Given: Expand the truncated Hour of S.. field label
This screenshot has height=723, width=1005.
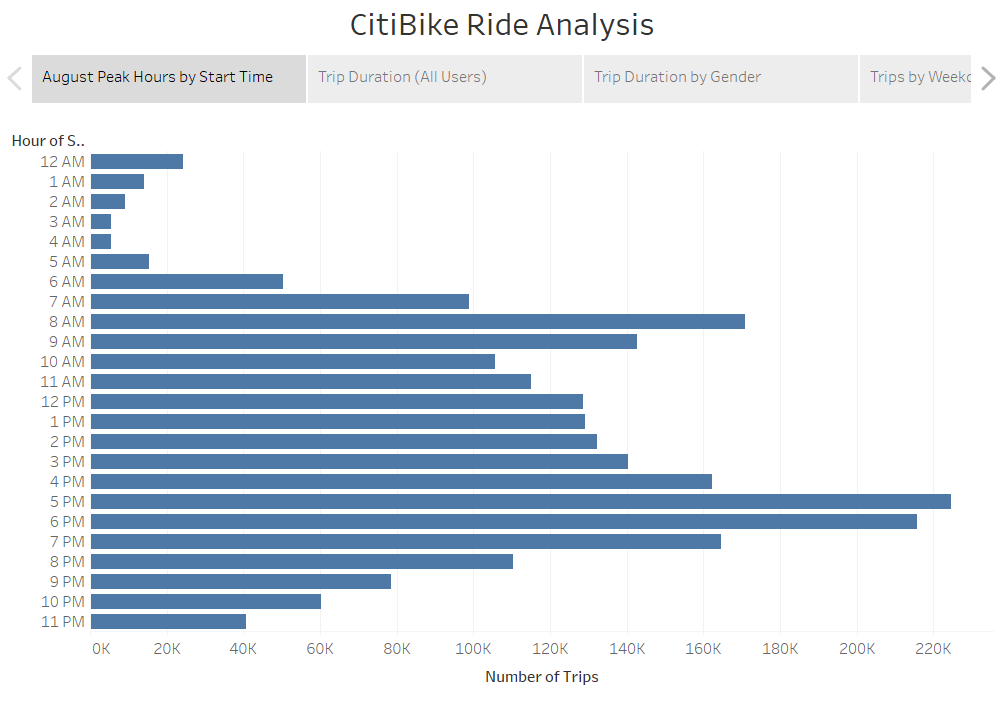Looking at the screenshot, I should coord(47,141).
